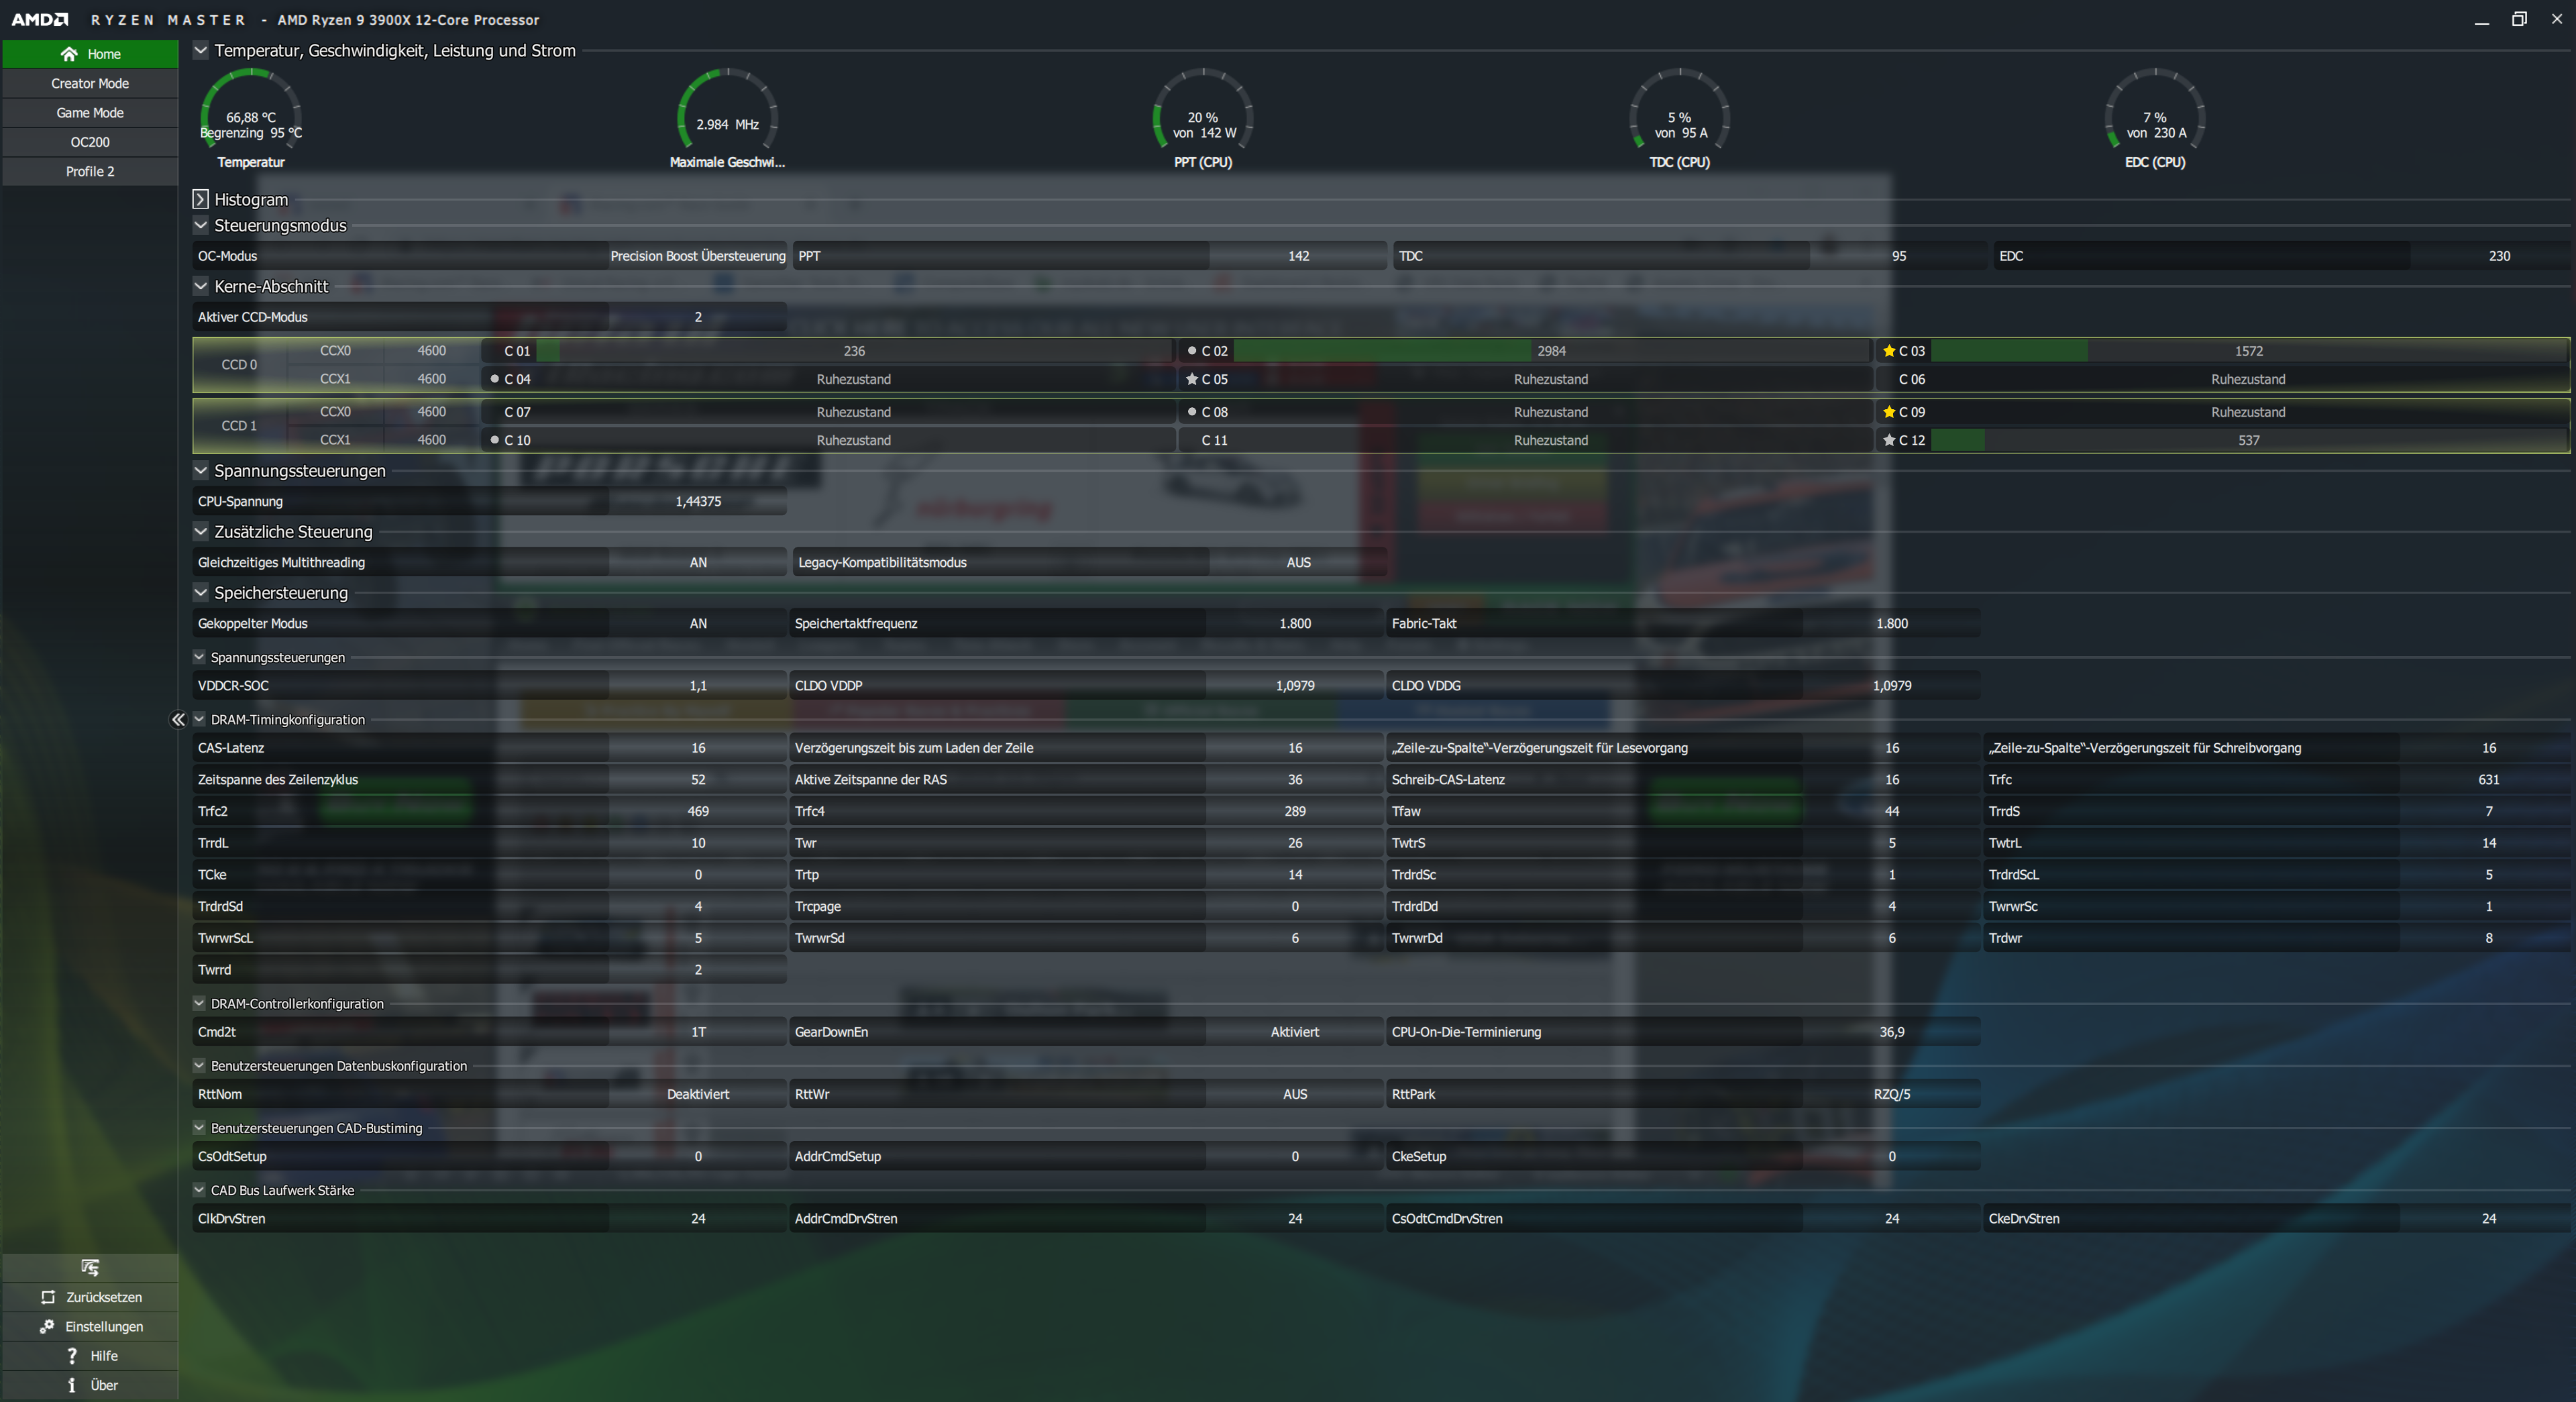Click the import/export profile icon
The width and height of the screenshot is (2576, 1402).
tap(90, 1267)
